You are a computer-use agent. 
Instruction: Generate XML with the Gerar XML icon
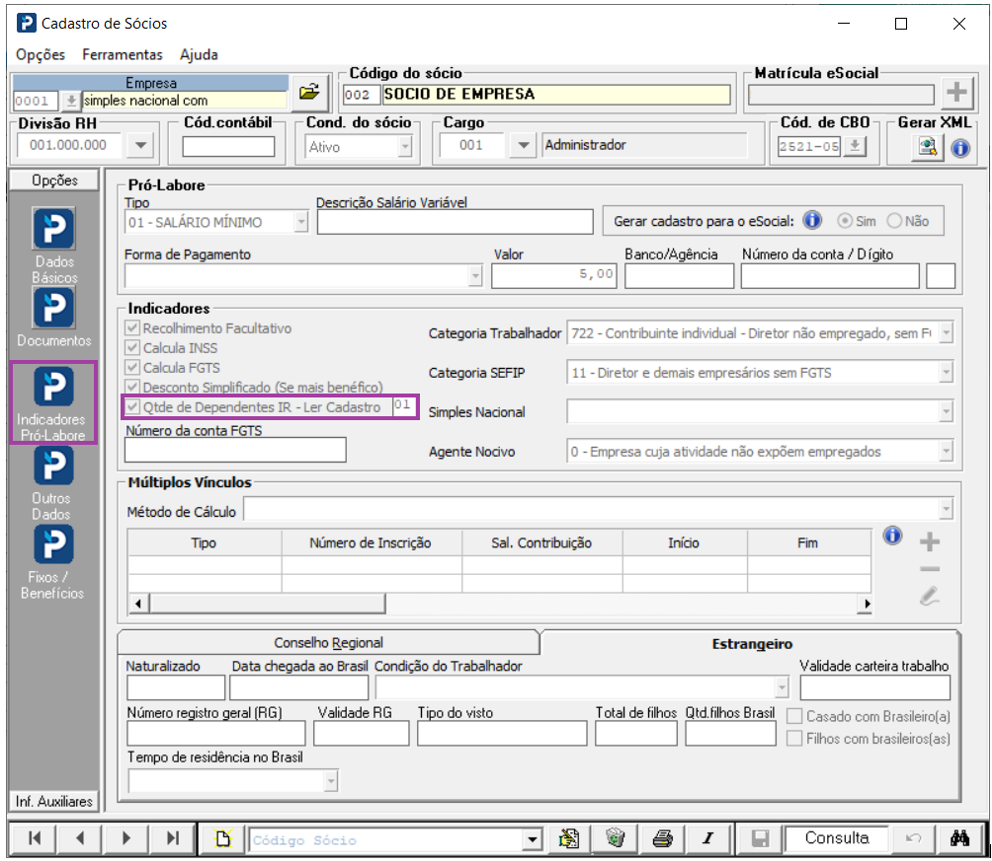927,147
